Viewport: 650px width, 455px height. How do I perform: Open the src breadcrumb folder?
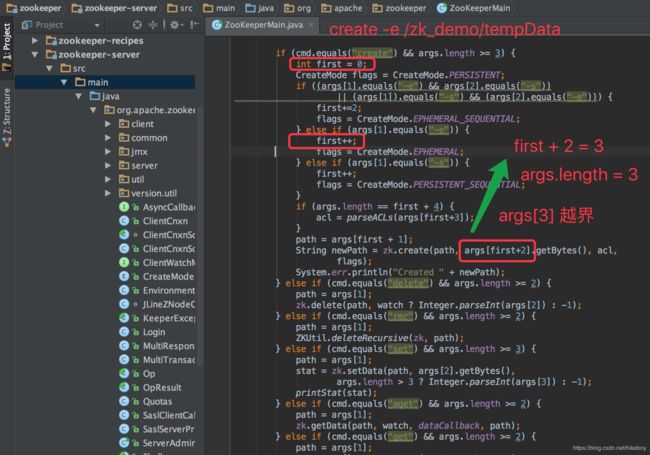click(x=179, y=8)
